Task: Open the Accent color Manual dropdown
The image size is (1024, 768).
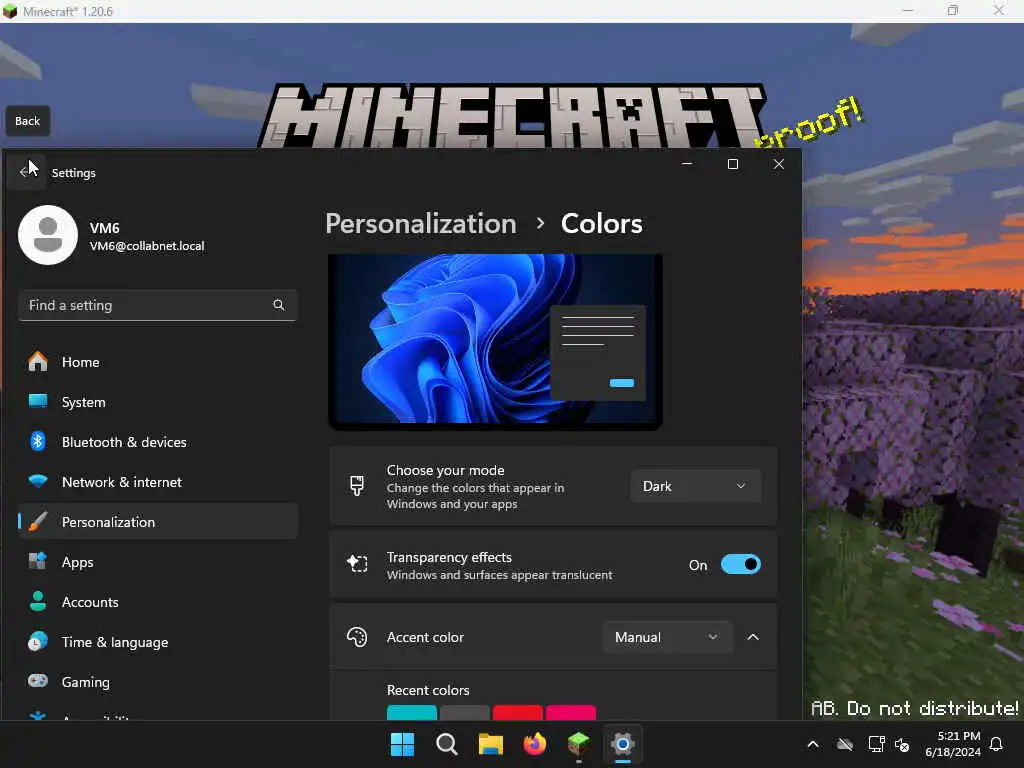Action: pos(667,637)
